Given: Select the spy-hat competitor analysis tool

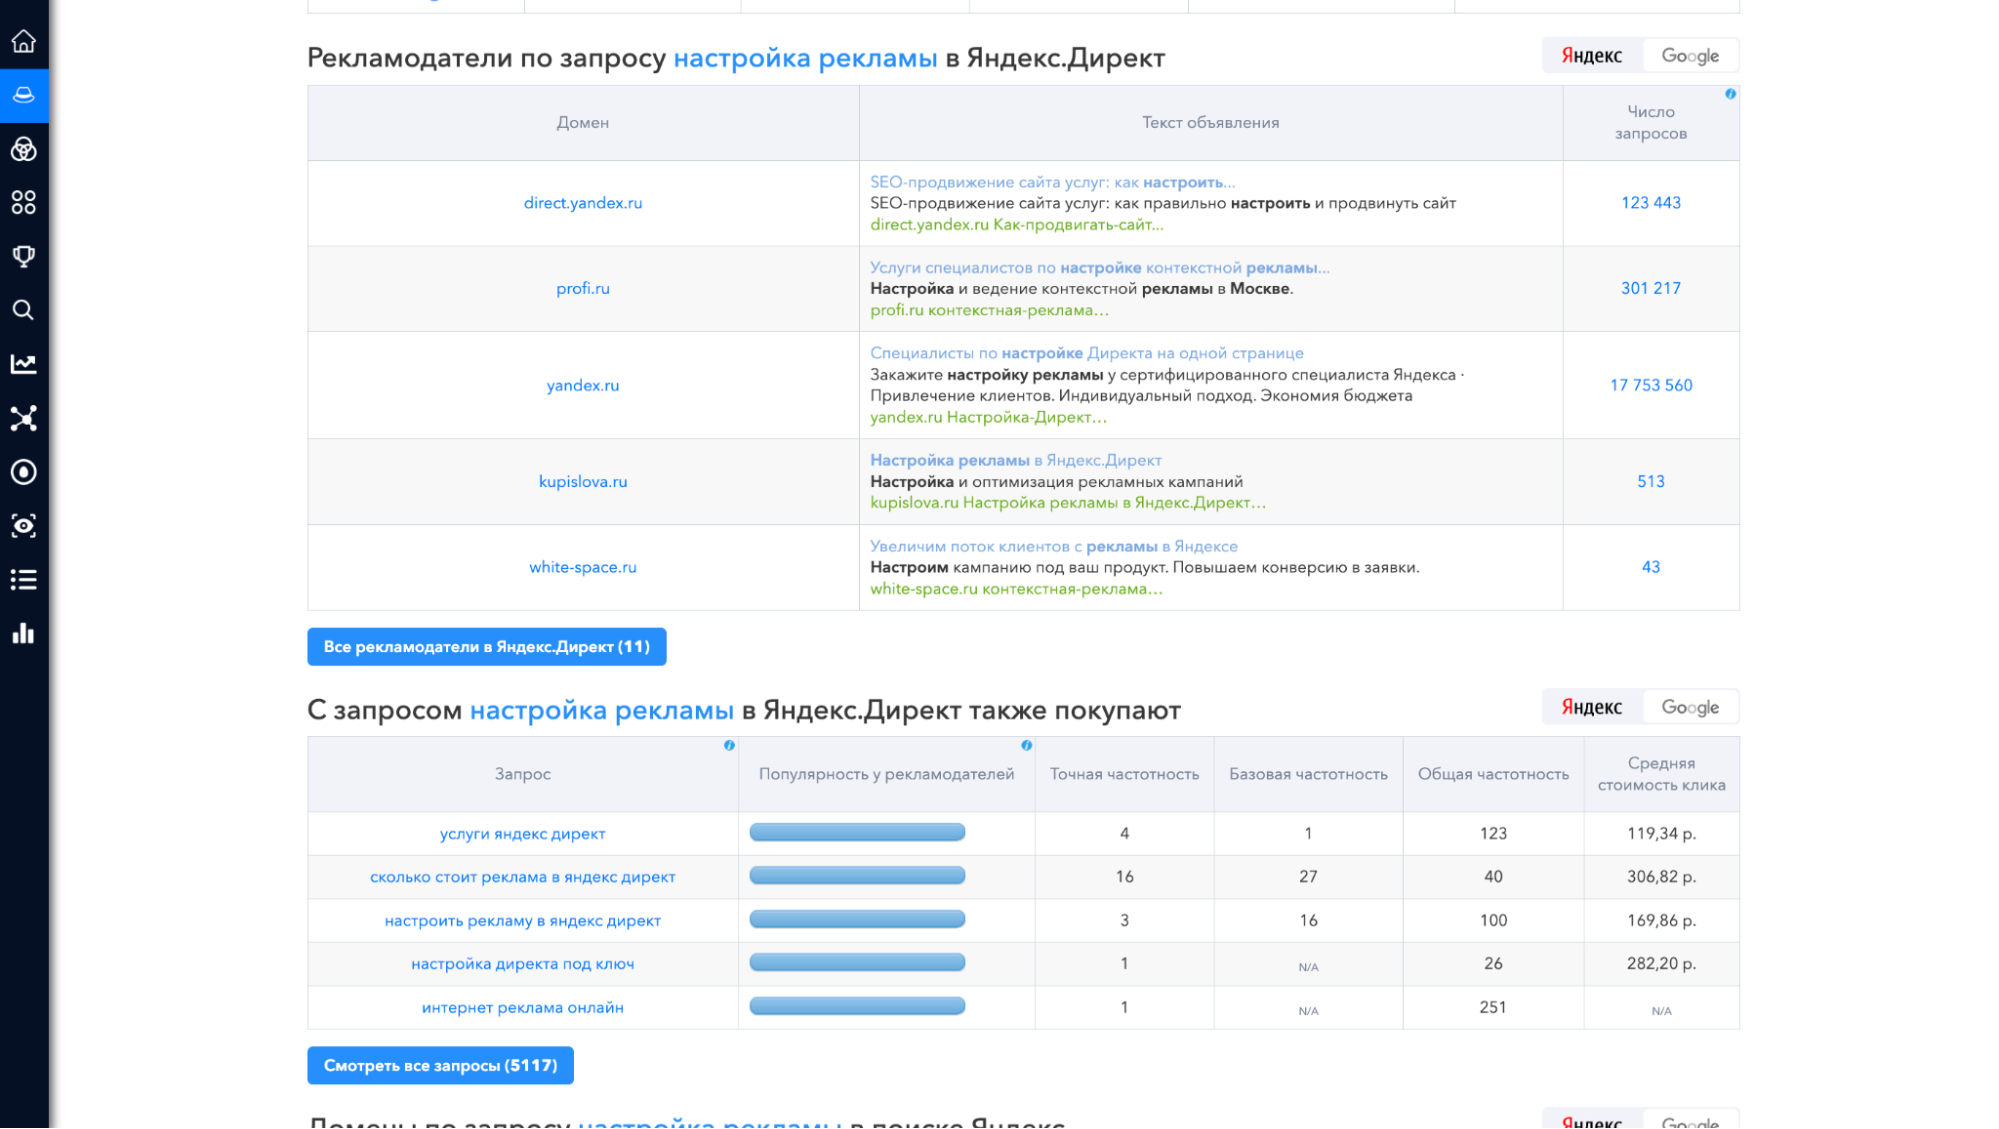Looking at the screenshot, I should pos(24,96).
